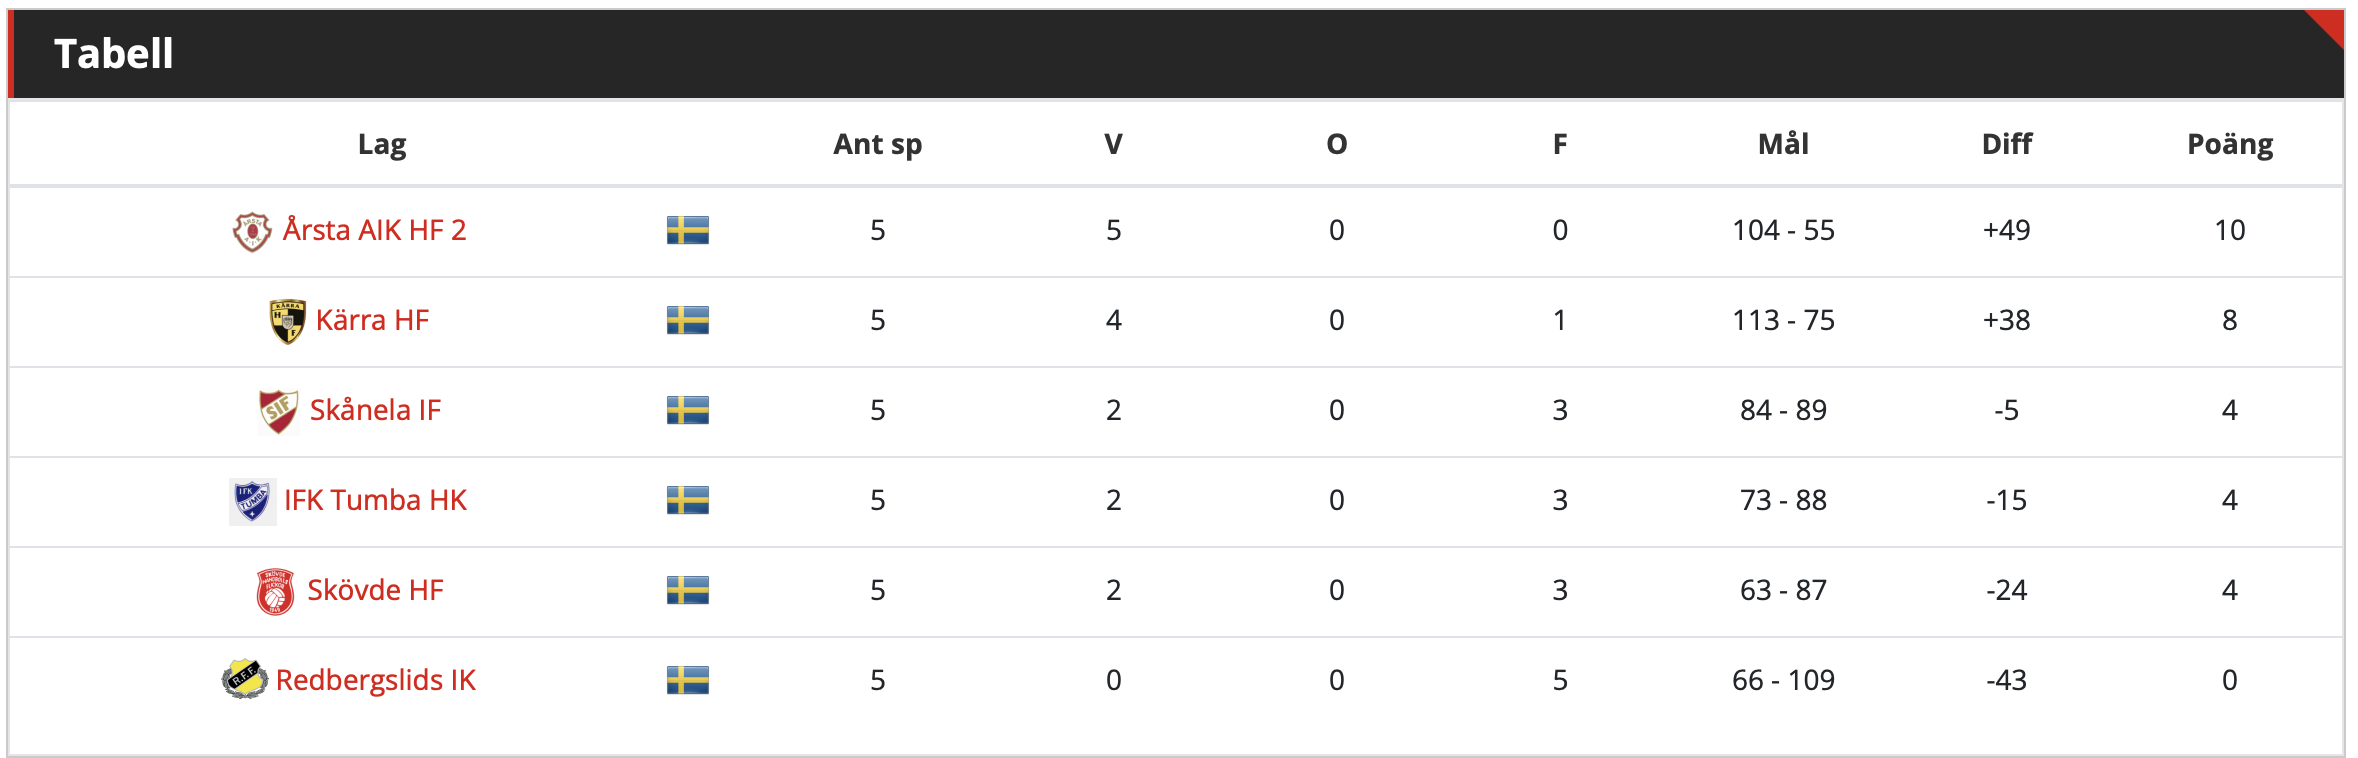Screen dimensions: 2358x758
Task: Click the IFK Tumba HK crest
Action: tap(252, 501)
